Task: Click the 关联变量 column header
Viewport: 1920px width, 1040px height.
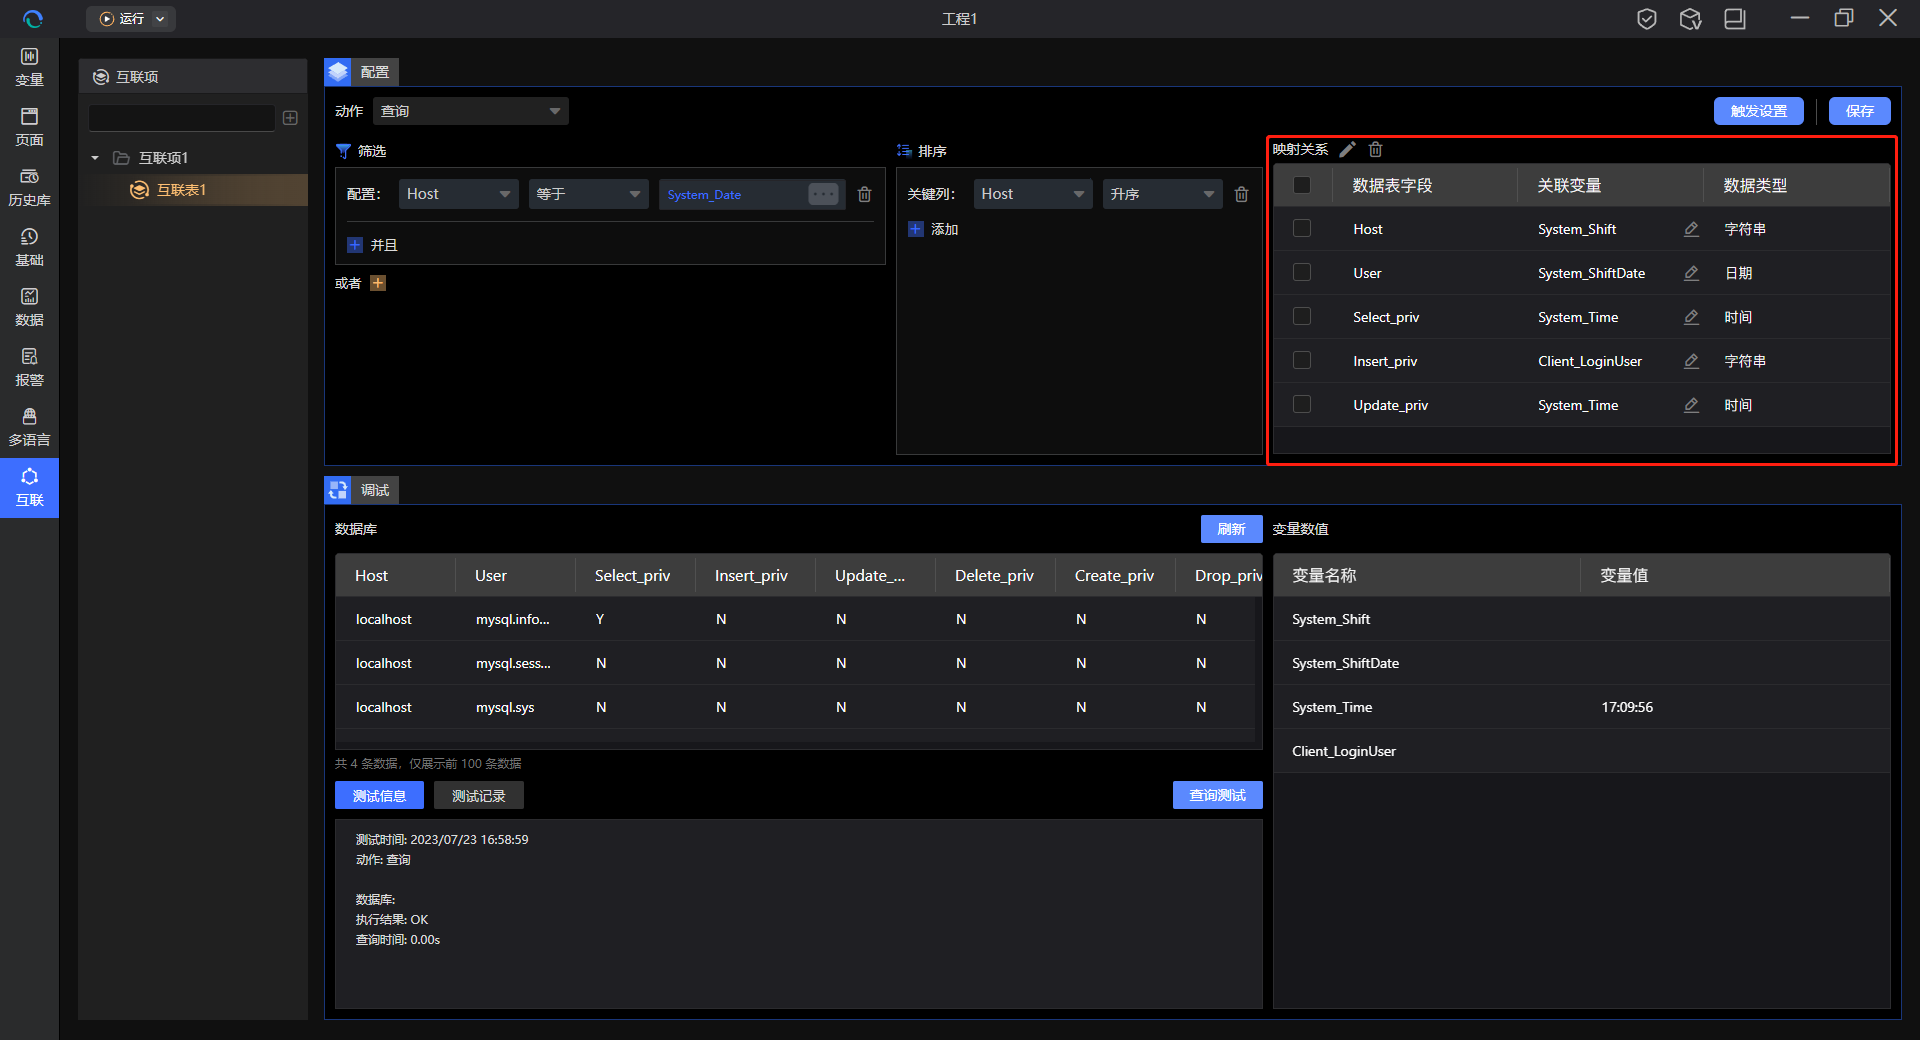Action: [x=1610, y=185]
